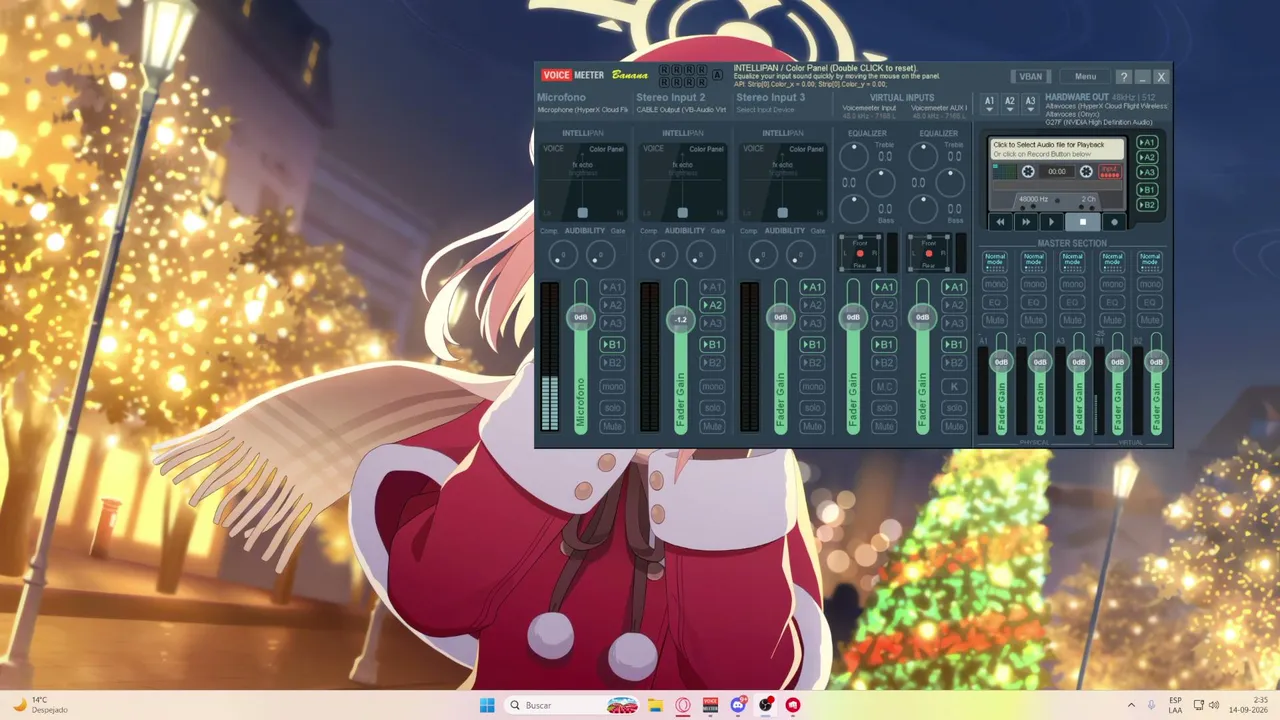Click the Microfono strip Comp knob
Image resolution: width=1280 pixels, height=720 pixels.
pyautogui.click(x=562, y=255)
